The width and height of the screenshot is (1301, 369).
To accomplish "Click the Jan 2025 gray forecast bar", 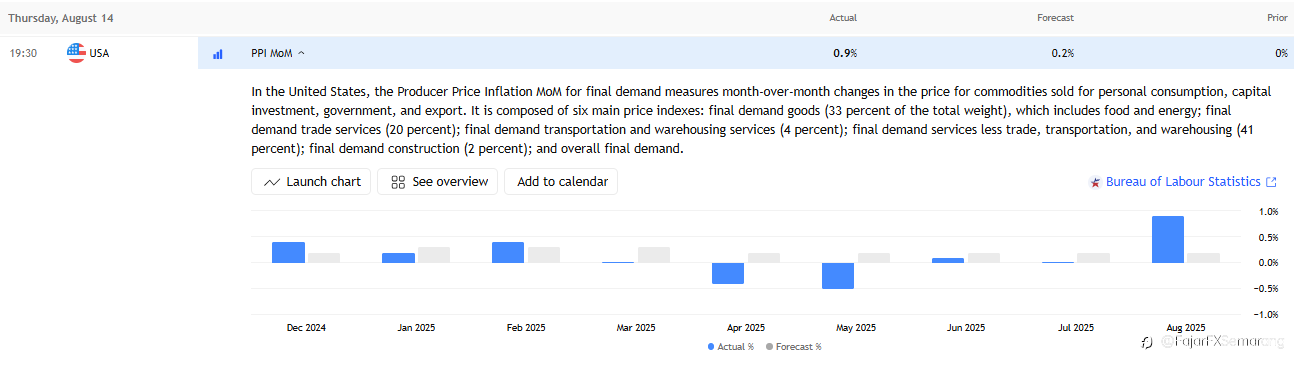I will coord(434,255).
